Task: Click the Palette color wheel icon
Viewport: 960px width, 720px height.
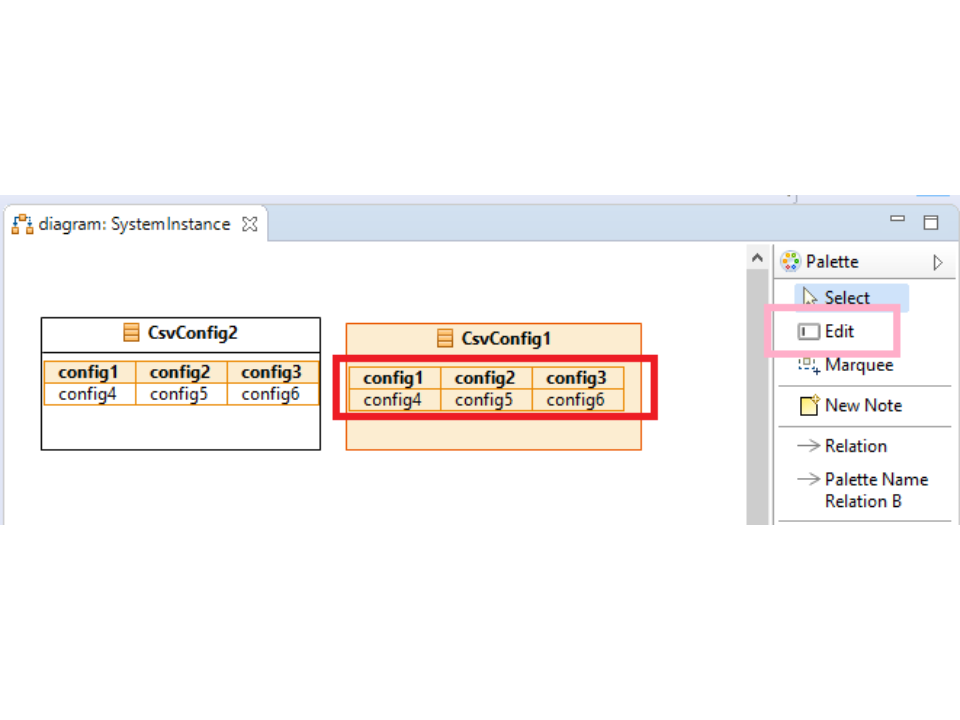Action: 790,261
